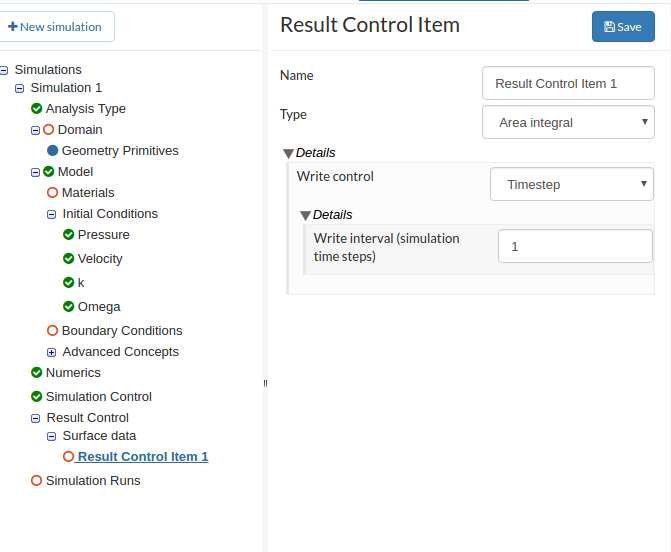The image size is (671, 552).
Task: Click the orange circle icon beside Boundary Conditions
Action: [x=53, y=330]
